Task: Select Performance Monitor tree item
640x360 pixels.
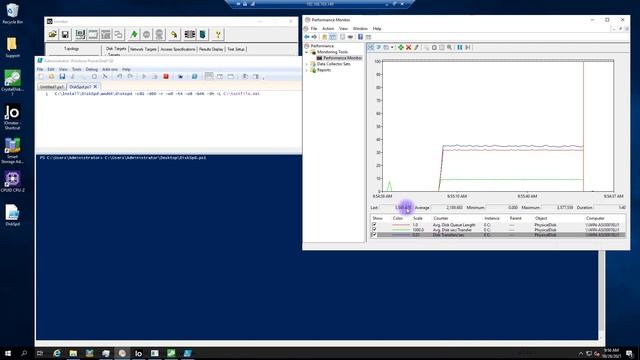Action: pos(342,58)
